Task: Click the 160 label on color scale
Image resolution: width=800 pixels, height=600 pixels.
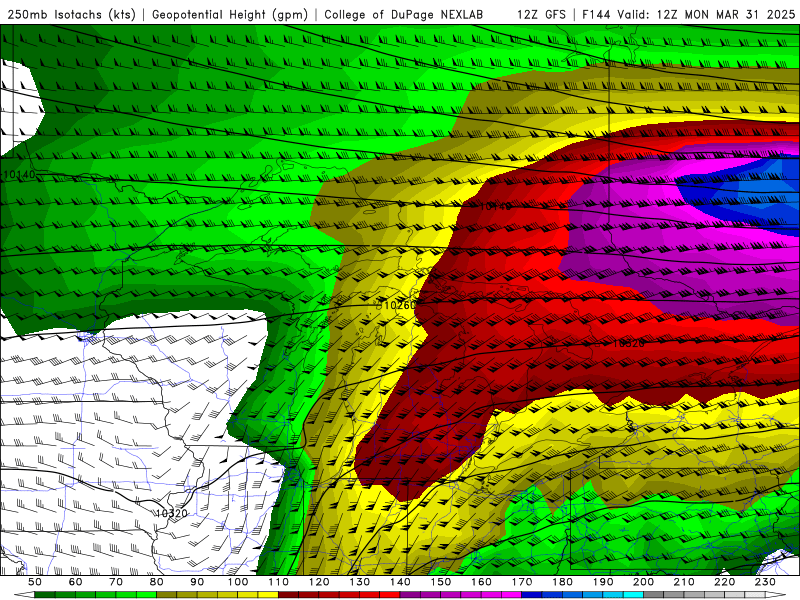Action: (x=481, y=582)
